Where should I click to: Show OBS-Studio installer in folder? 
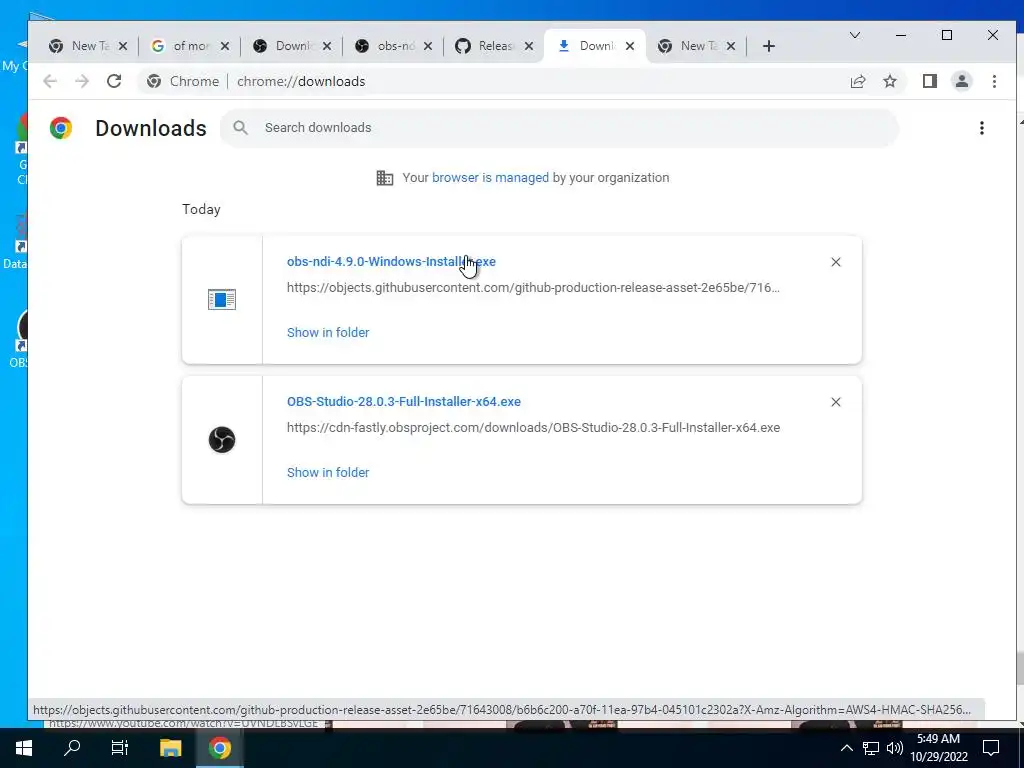pos(328,472)
